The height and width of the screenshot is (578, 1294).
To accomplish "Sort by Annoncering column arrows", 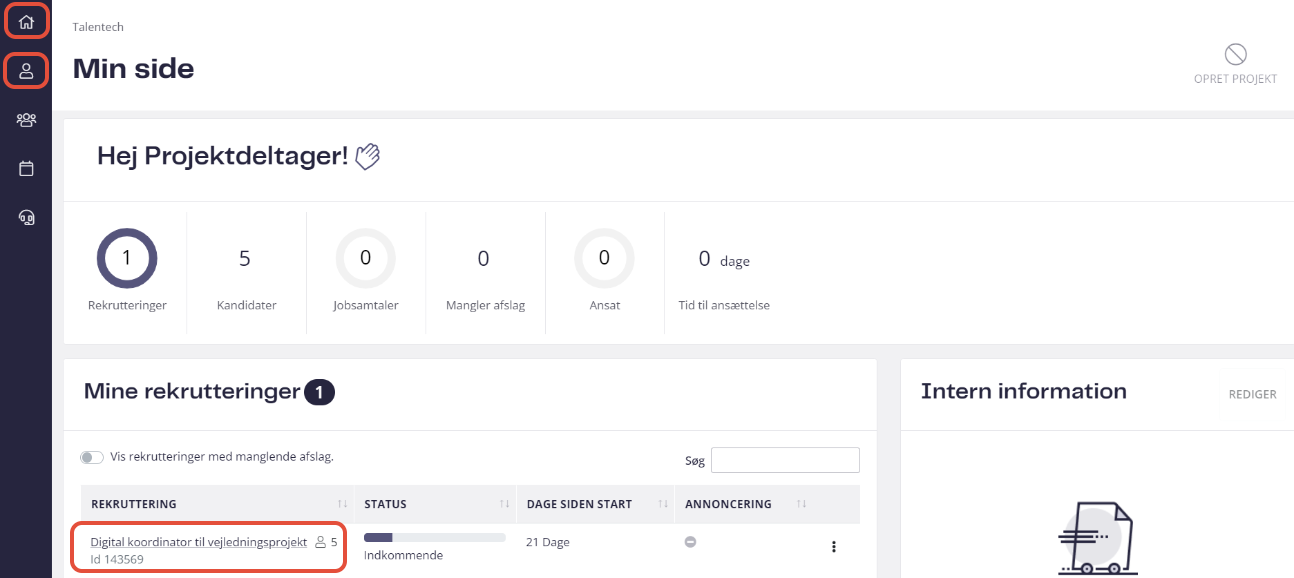I will [802, 504].
